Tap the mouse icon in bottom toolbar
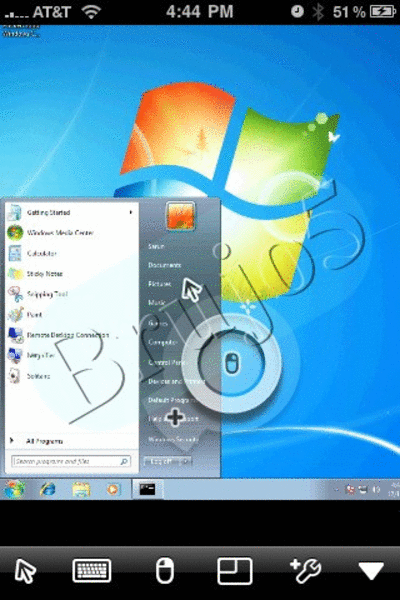400x600 pixels. (165, 571)
